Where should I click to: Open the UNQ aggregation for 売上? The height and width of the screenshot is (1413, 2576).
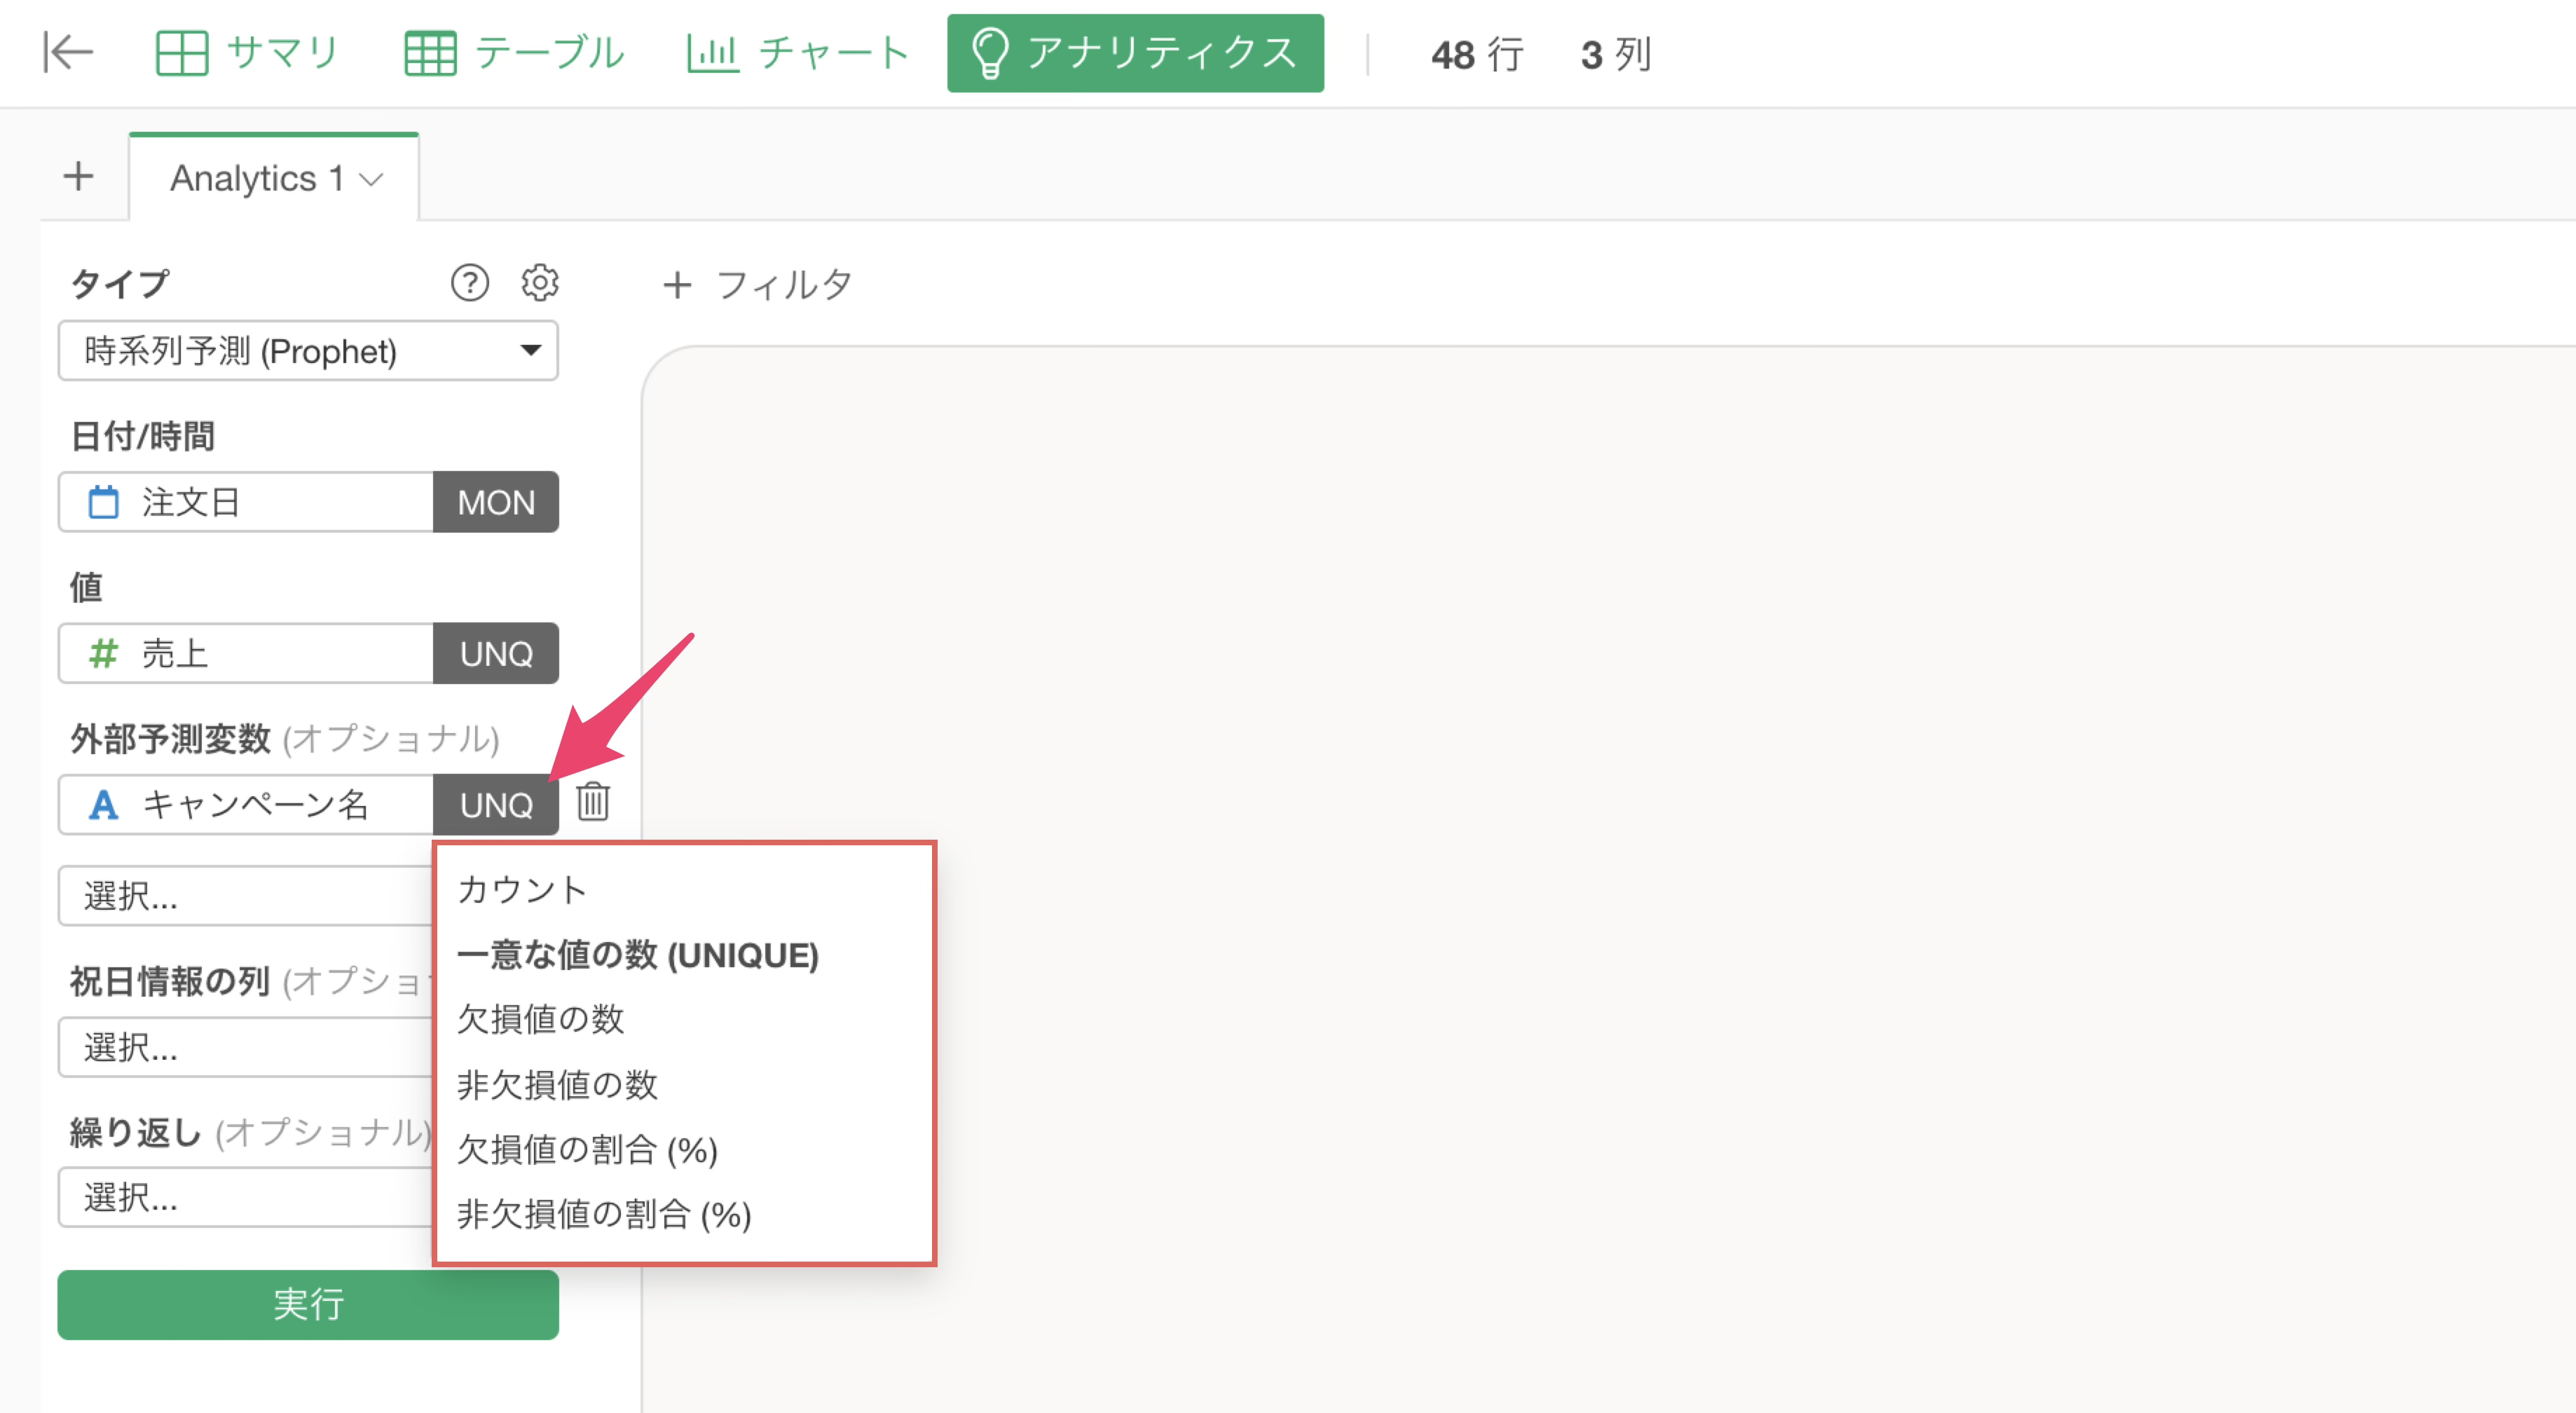[495, 654]
